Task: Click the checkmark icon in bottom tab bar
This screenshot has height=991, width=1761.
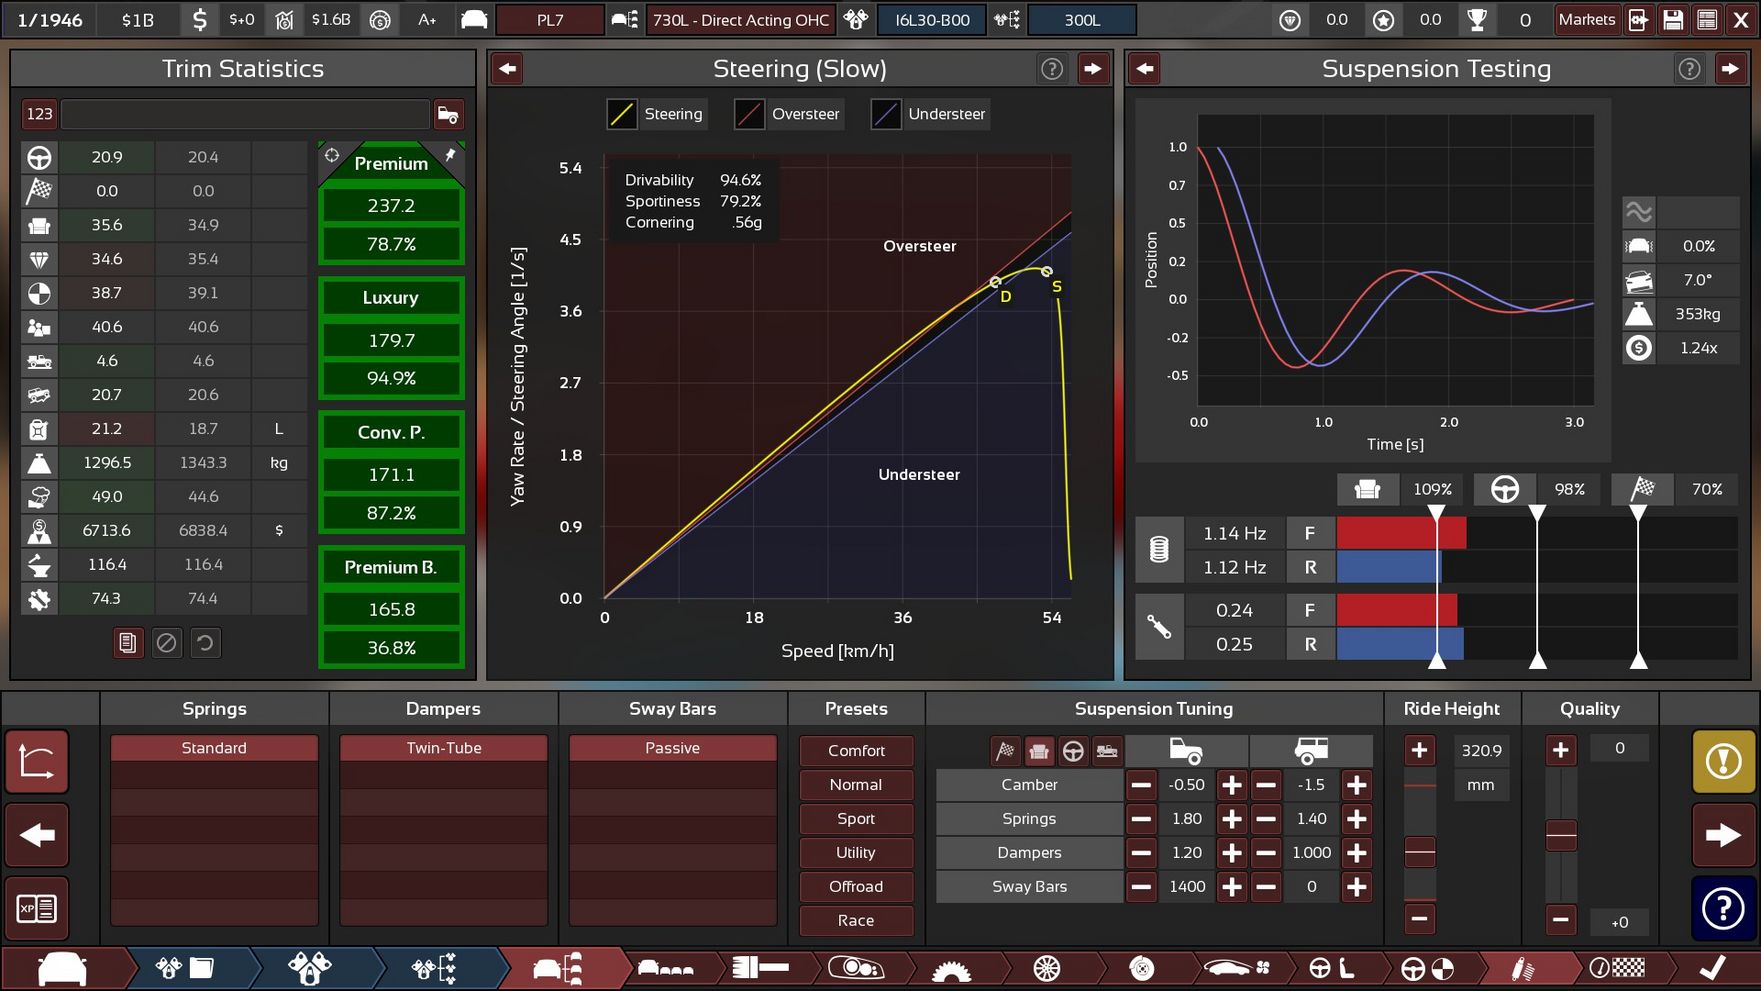Action: 1711,968
